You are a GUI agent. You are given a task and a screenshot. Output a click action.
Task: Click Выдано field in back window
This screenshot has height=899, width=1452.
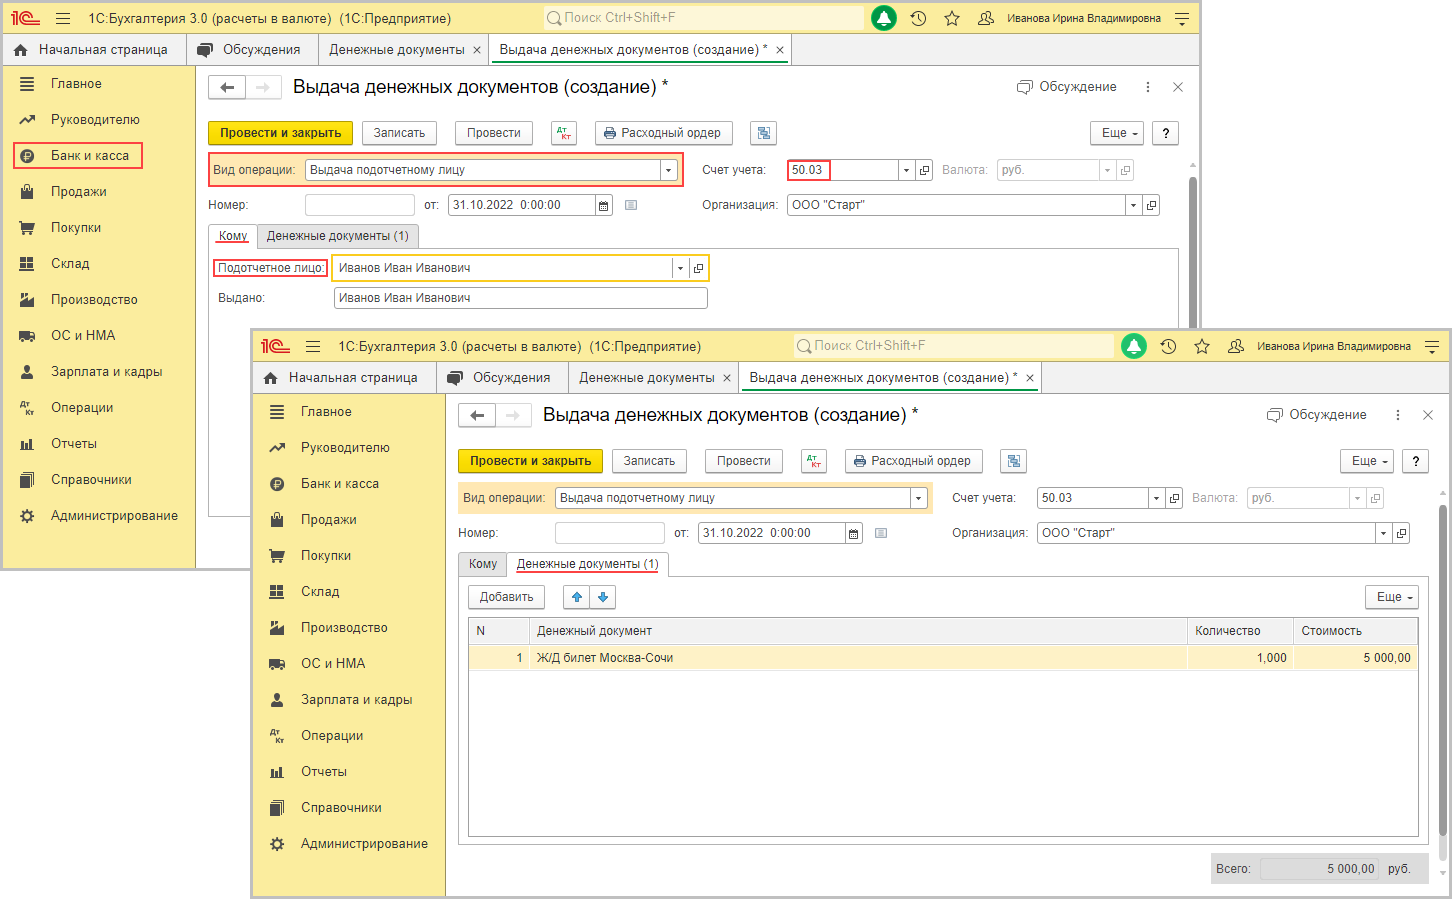(x=520, y=298)
